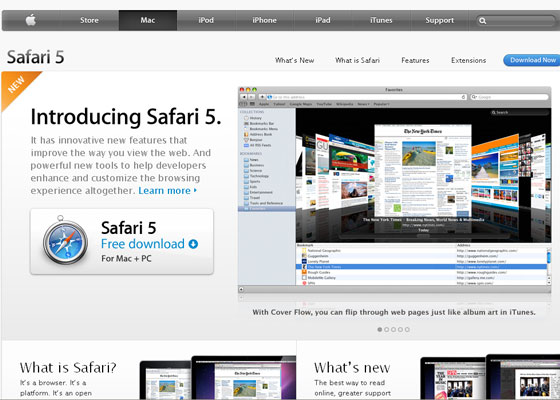Select the third carousel dot

point(393,329)
